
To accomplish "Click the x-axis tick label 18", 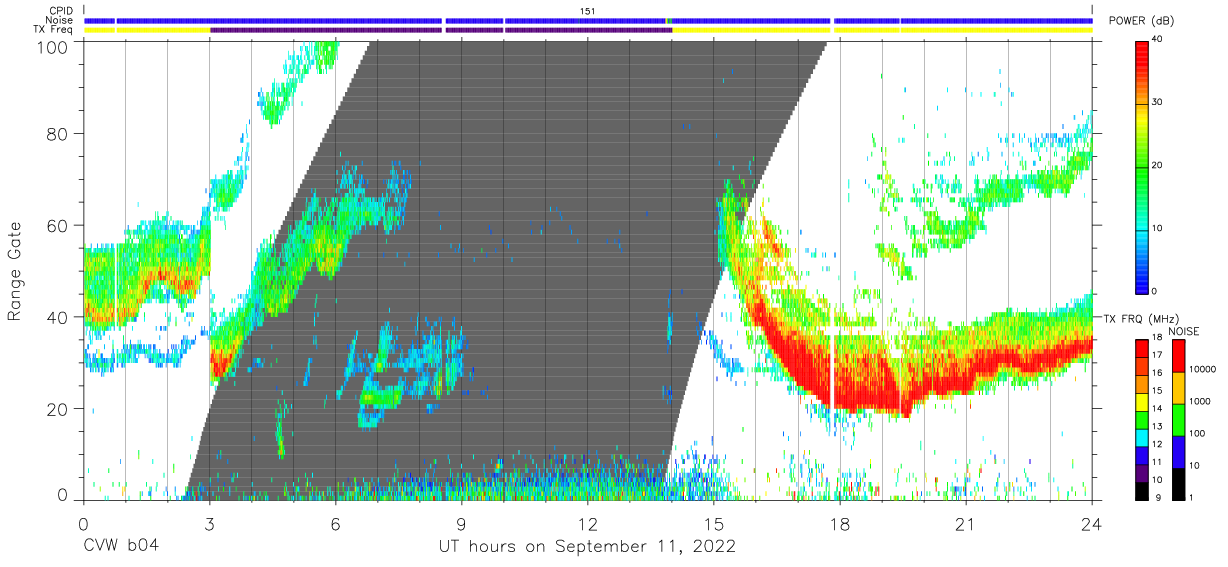I will tap(840, 525).
